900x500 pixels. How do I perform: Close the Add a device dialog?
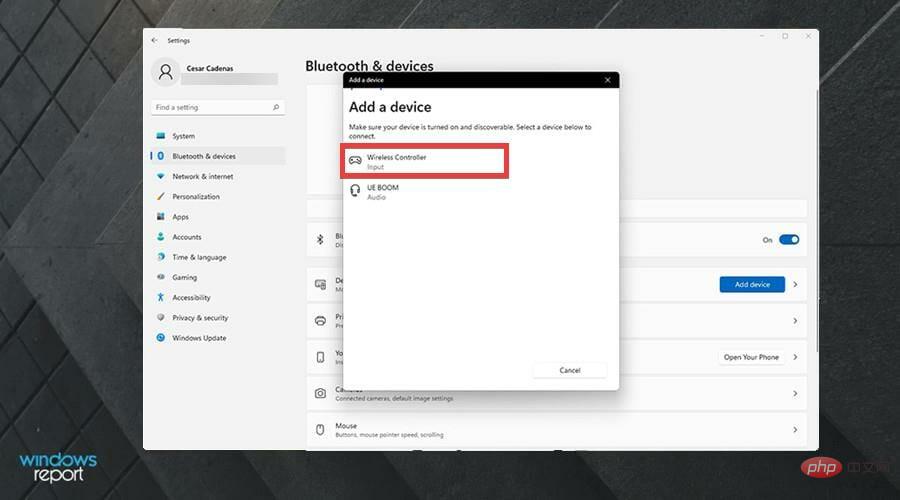[x=607, y=80]
